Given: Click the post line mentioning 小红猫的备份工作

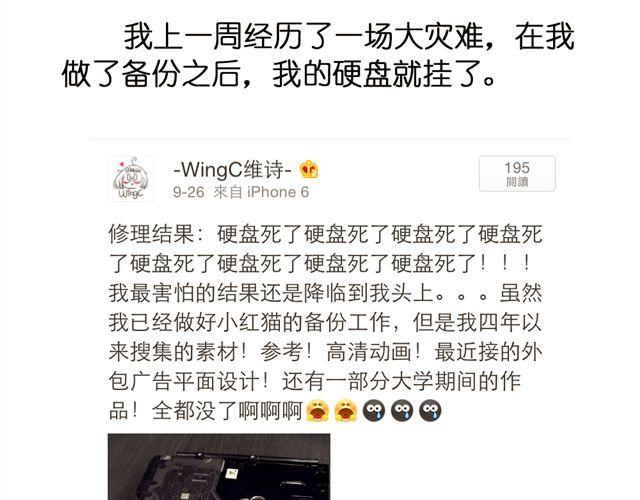Looking at the screenshot, I should click(x=325, y=322).
